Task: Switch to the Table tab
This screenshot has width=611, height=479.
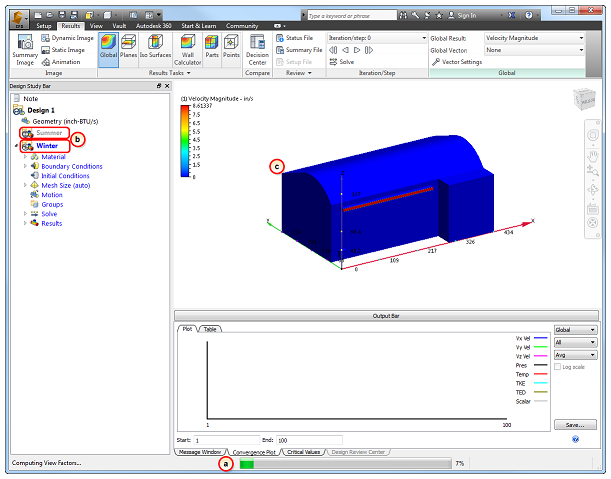Action: (x=210, y=329)
